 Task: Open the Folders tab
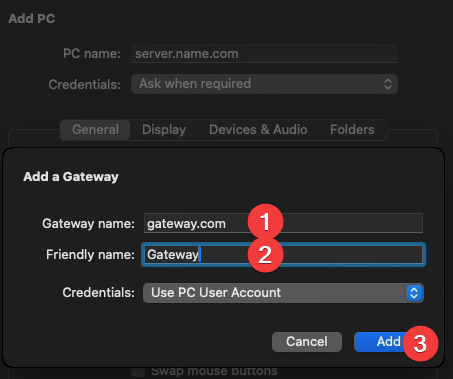click(x=352, y=130)
